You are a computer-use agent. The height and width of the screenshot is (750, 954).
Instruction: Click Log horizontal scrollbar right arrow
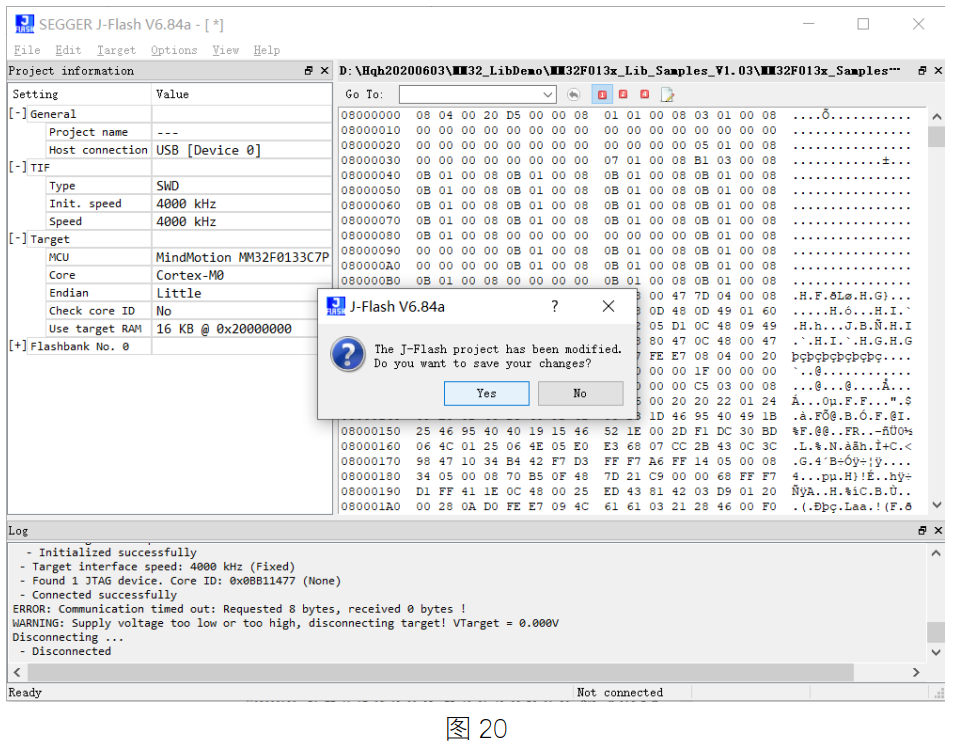(x=916, y=672)
